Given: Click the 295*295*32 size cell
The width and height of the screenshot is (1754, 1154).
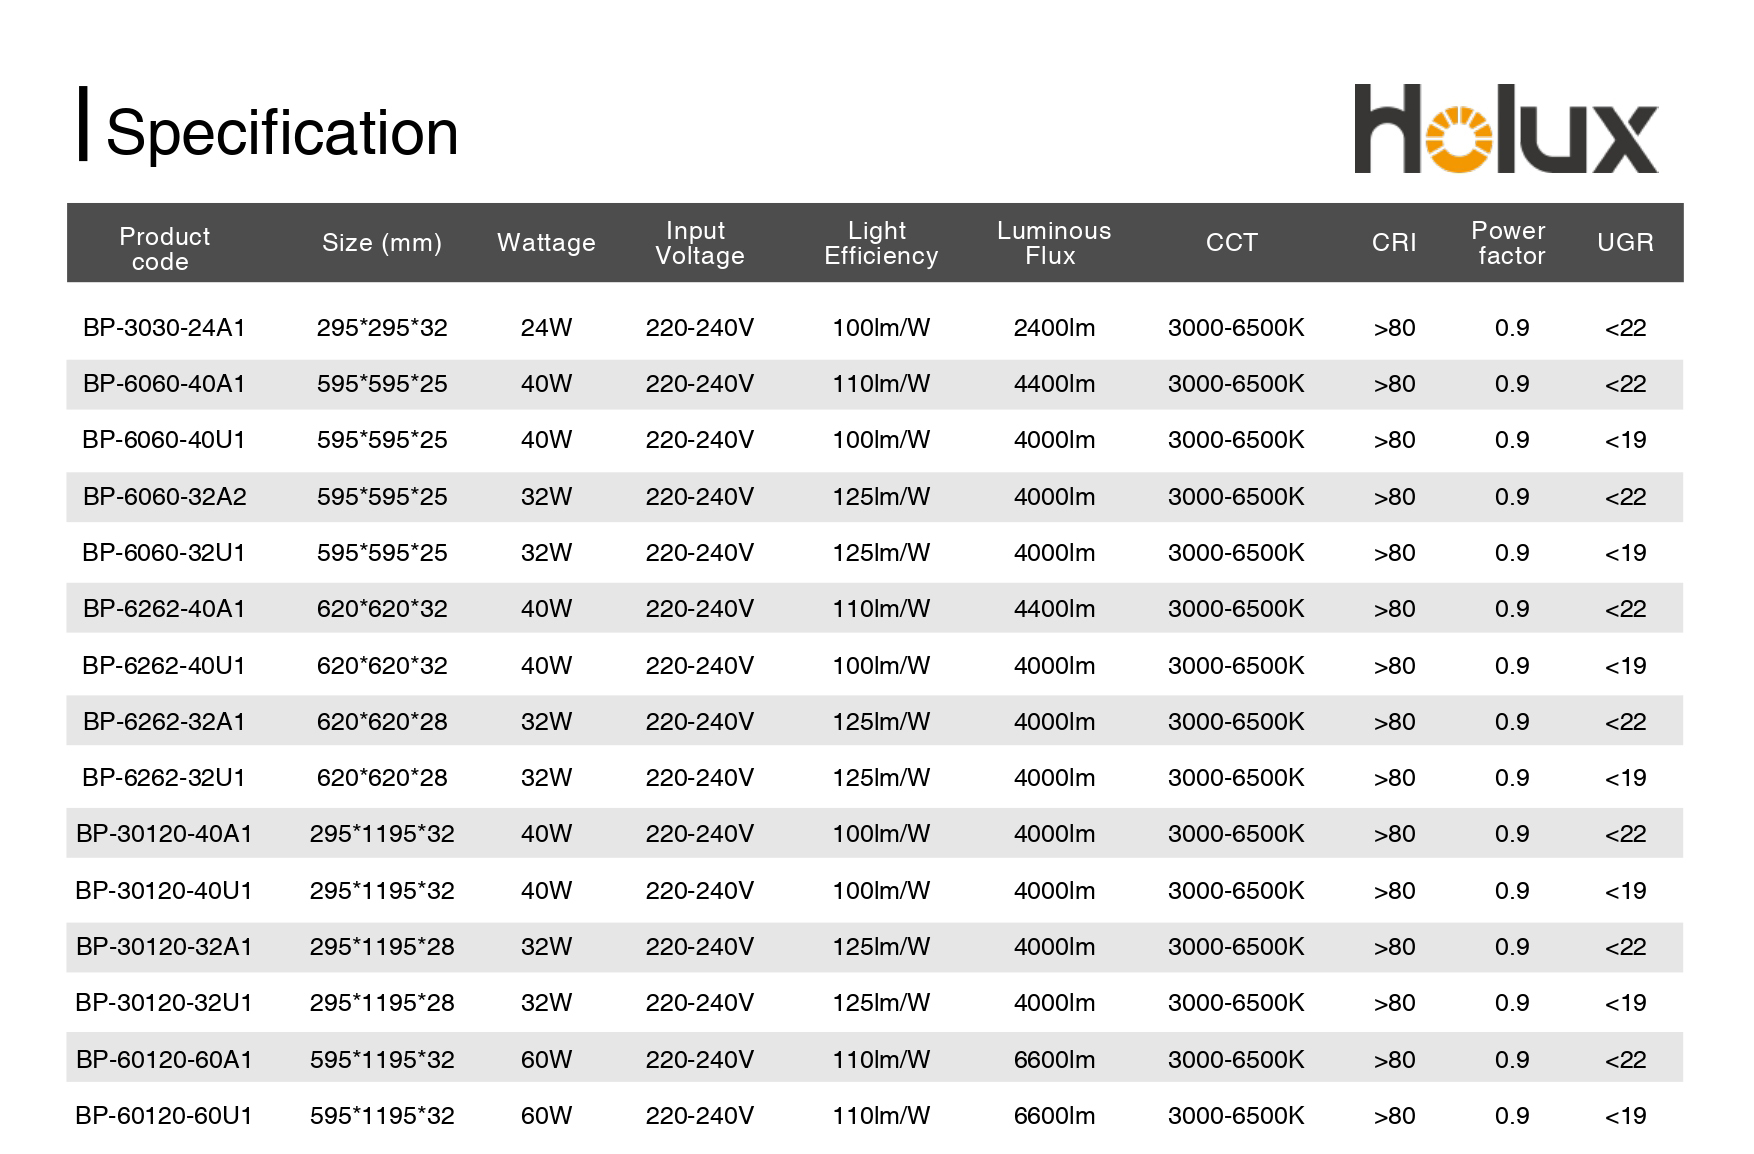Looking at the screenshot, I should click(381, 328).
